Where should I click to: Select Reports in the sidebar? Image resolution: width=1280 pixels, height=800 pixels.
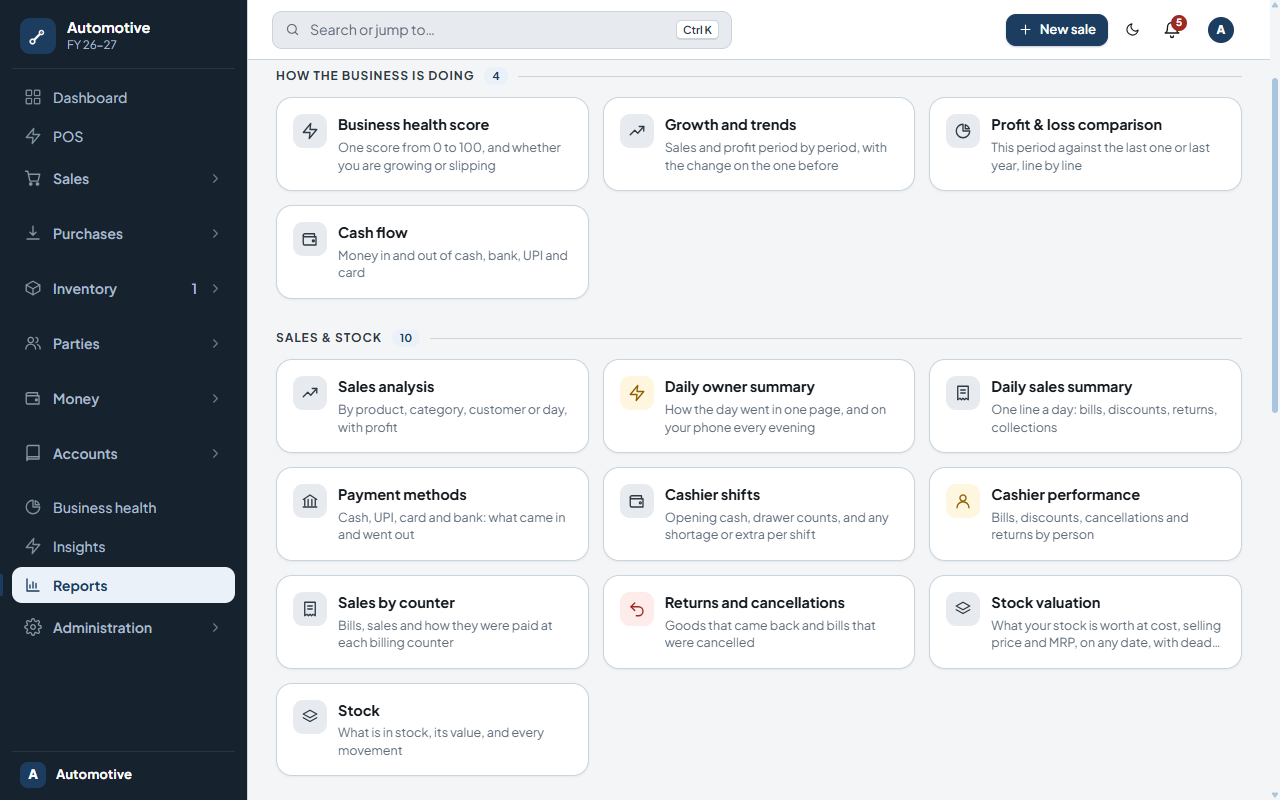(123, 586)
